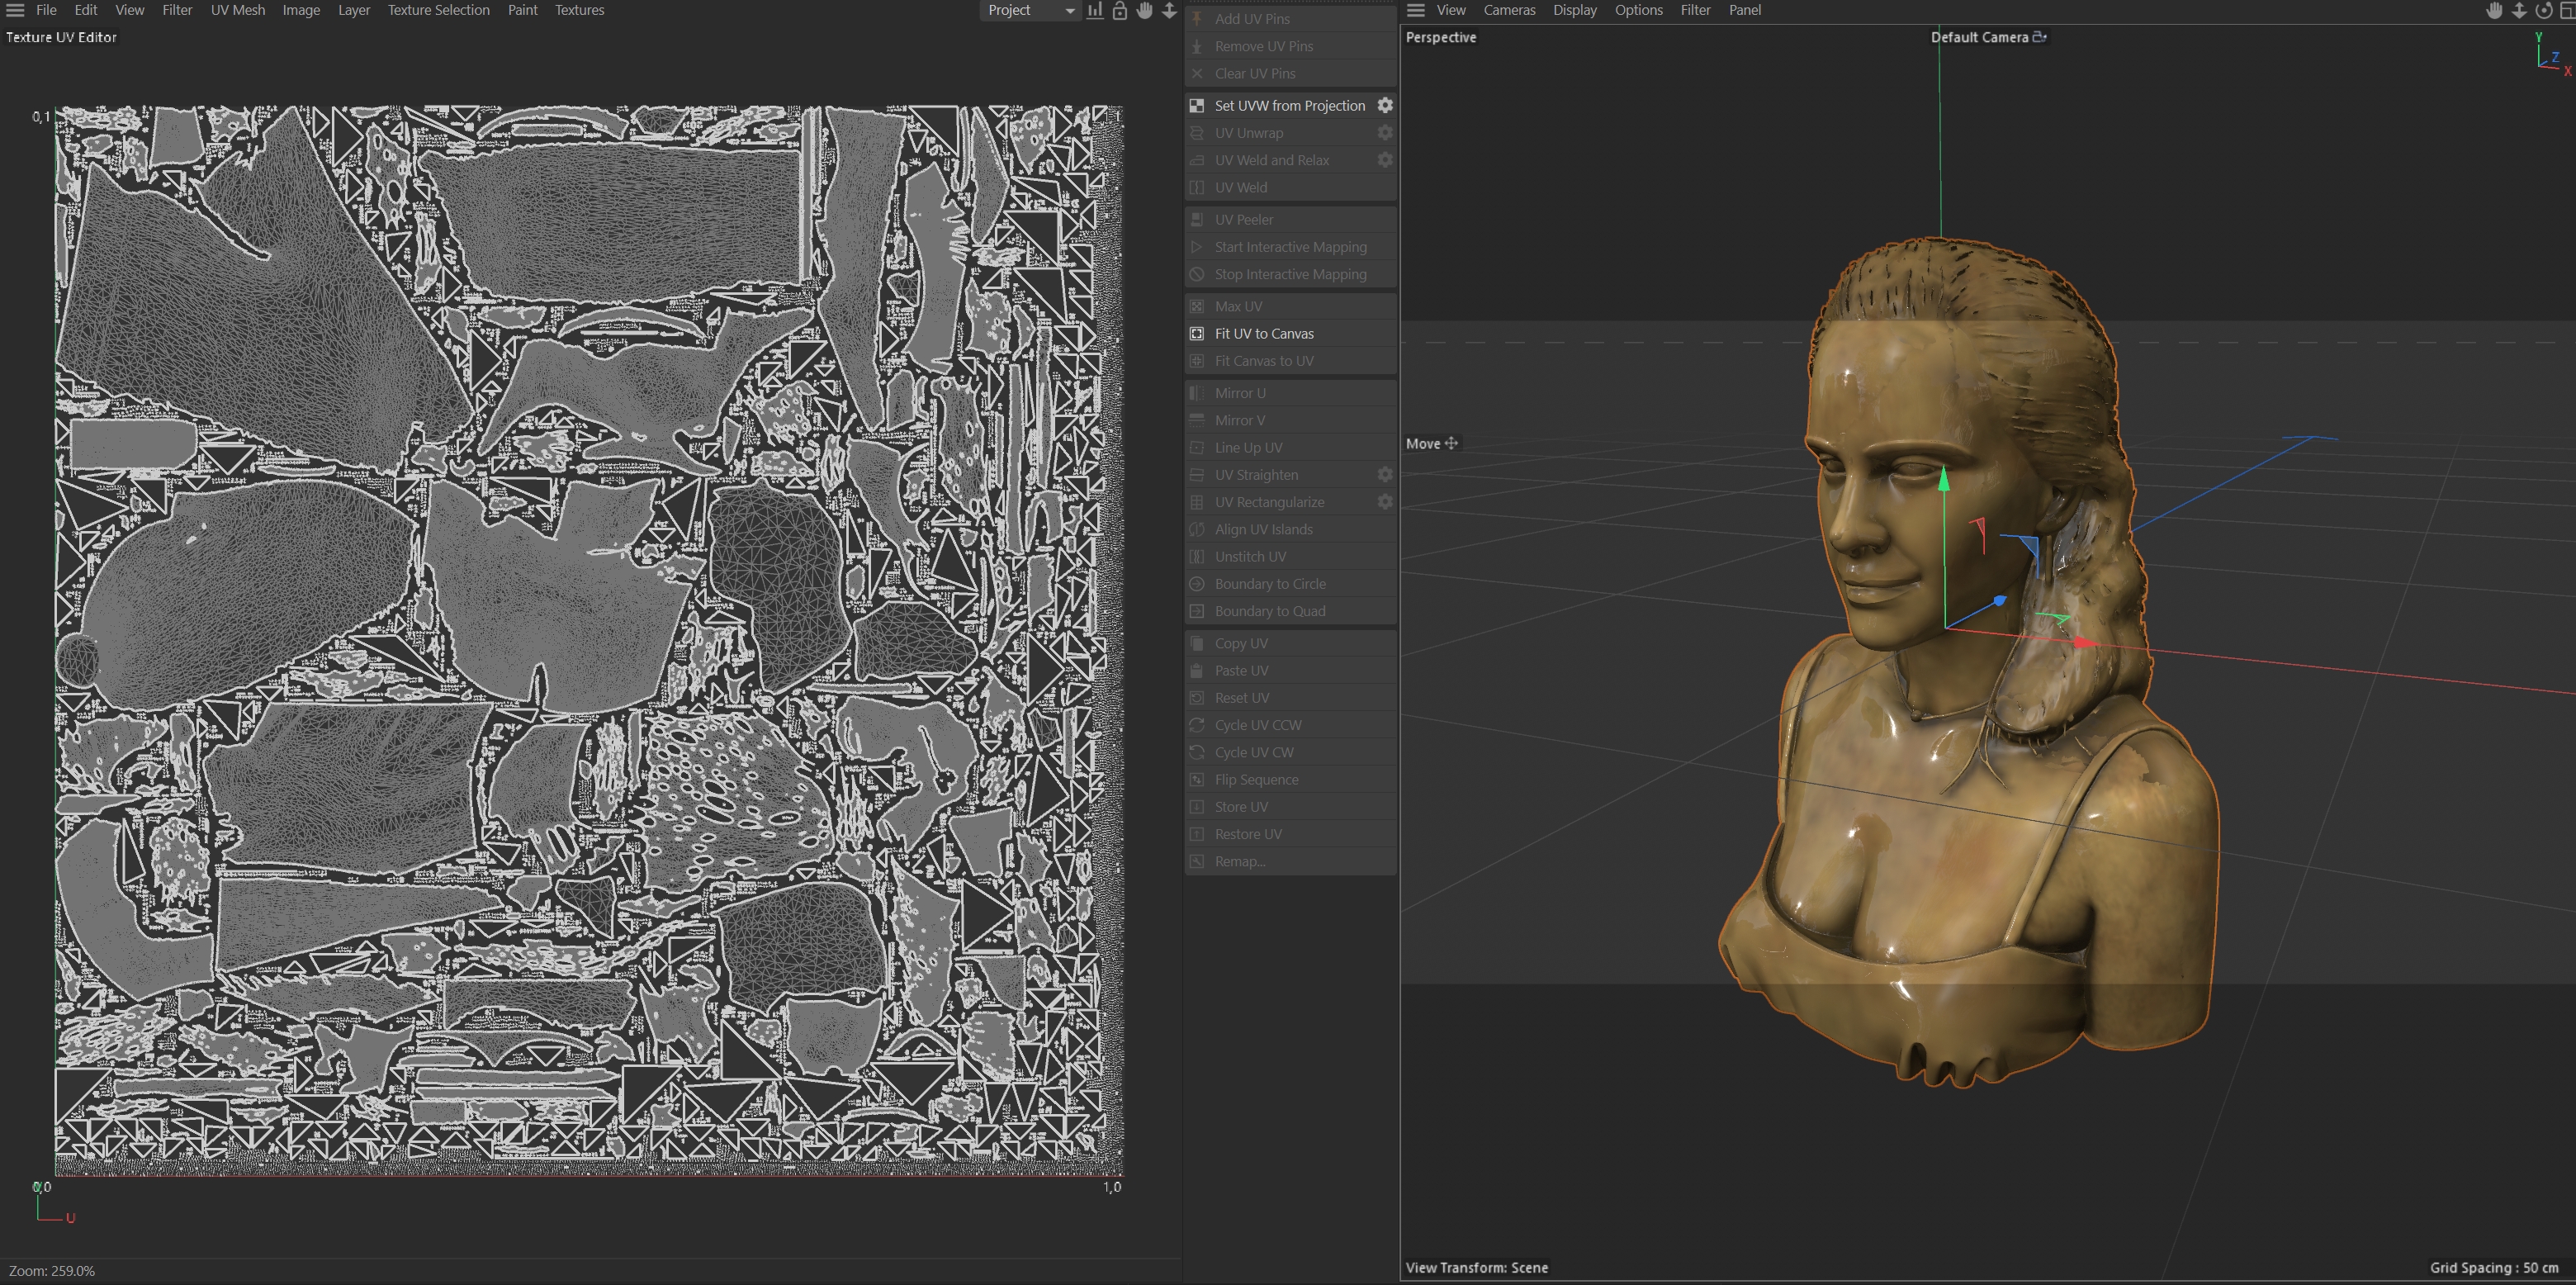Screen dimensions: 2576x1285
Task: Toggle the UV editor lock icon
Action: coord(1120,10)
